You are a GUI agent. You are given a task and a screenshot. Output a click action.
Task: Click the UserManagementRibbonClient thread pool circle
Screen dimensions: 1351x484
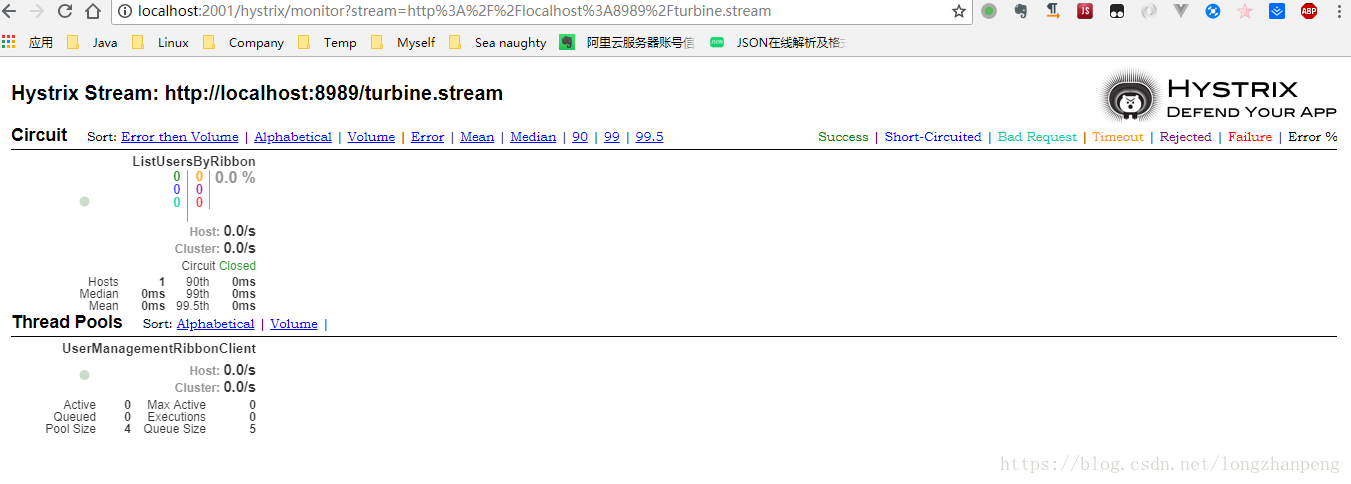click(85, 375)
